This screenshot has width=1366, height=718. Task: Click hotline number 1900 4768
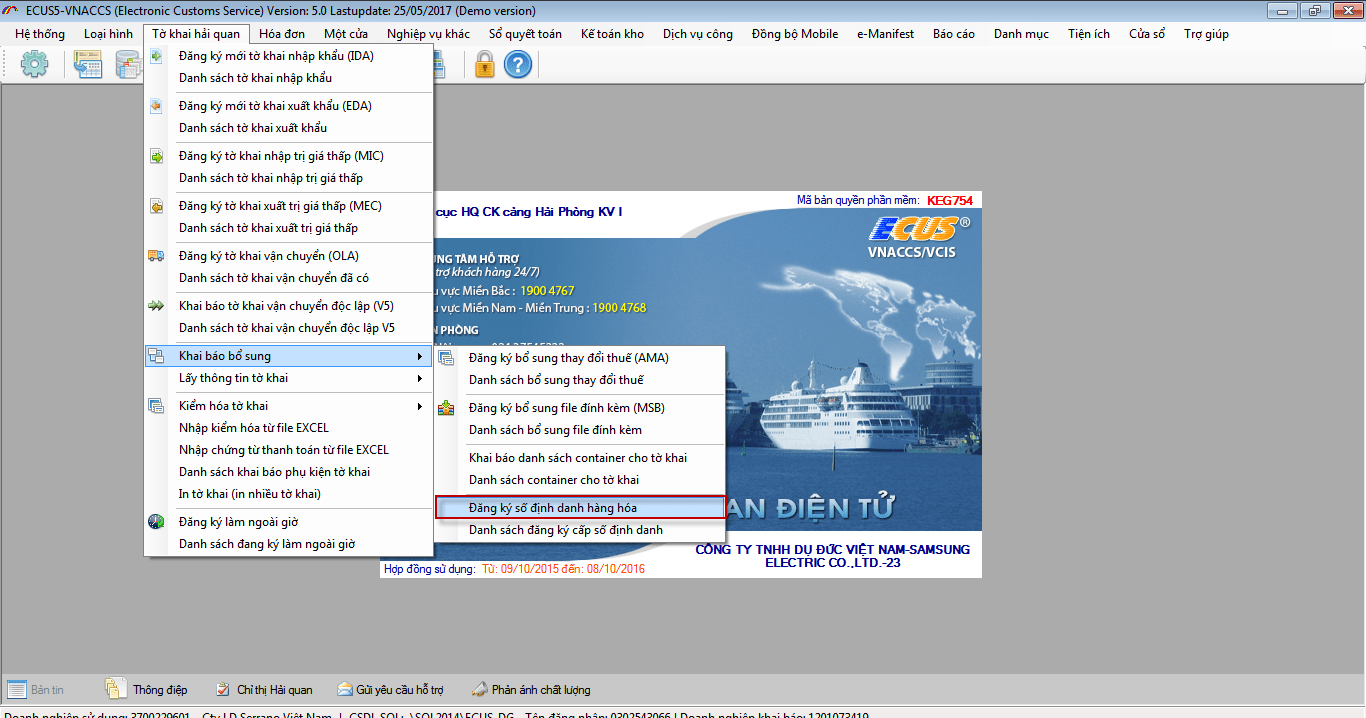pyautogui.click(x=619, y=308)
